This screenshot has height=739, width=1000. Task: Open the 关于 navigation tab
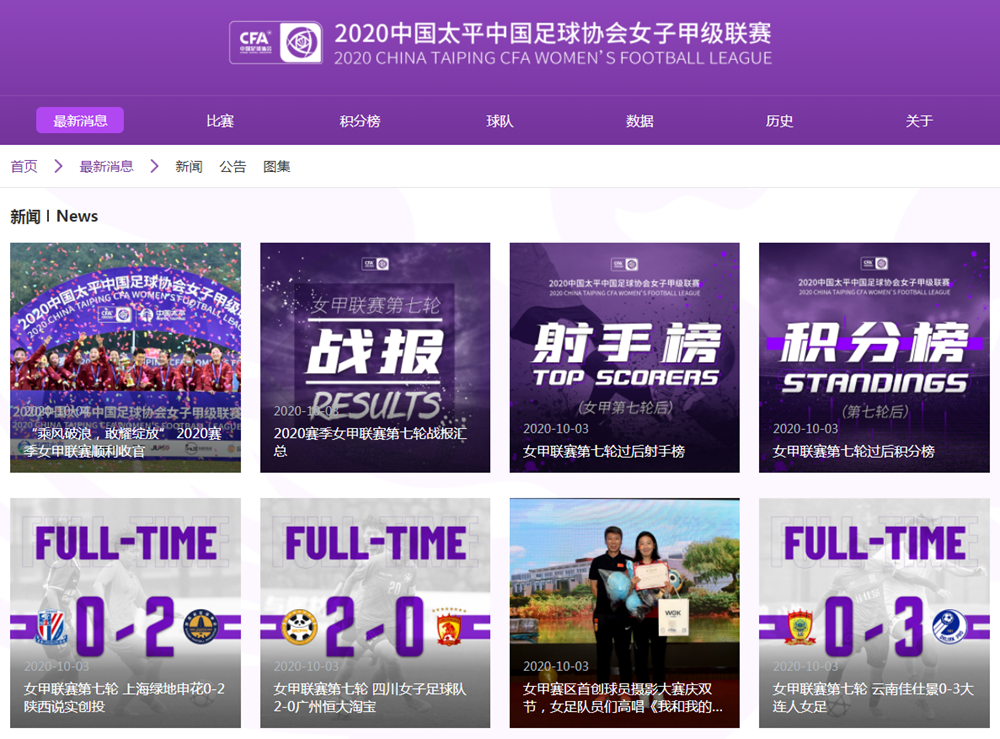(x=919, y=121)
